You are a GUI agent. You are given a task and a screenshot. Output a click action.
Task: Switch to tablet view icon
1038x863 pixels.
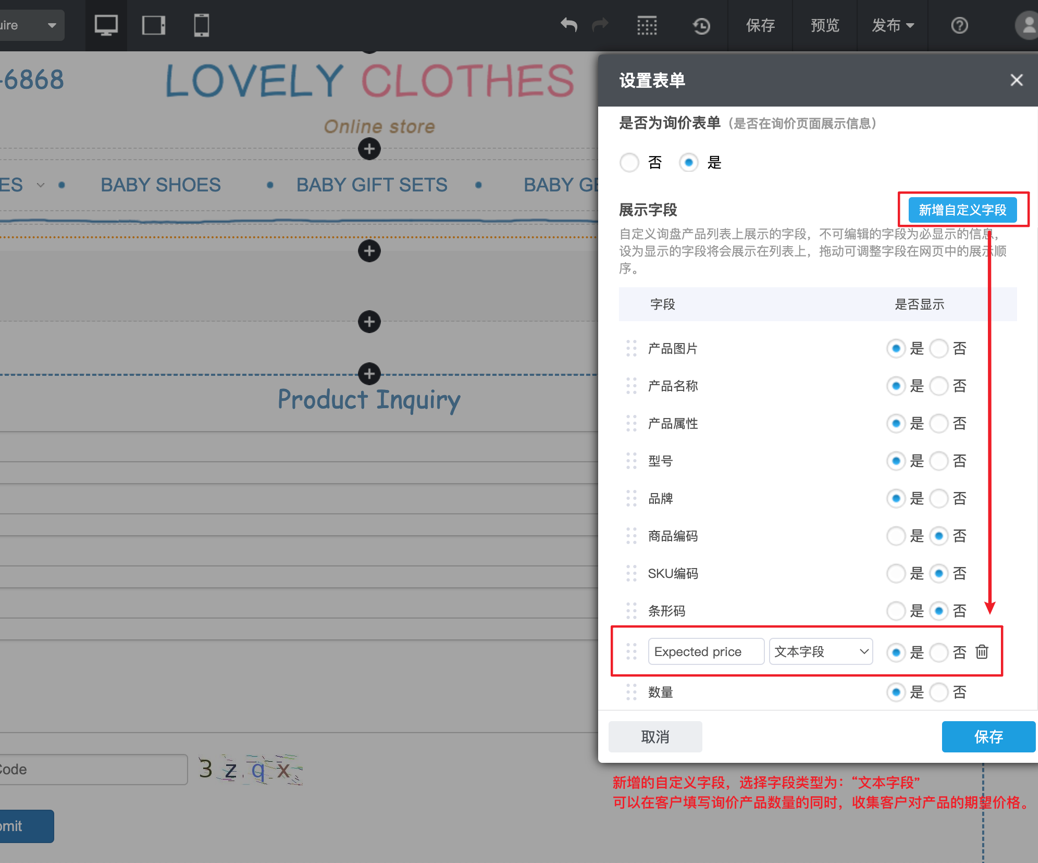click(x=154, y=25)
